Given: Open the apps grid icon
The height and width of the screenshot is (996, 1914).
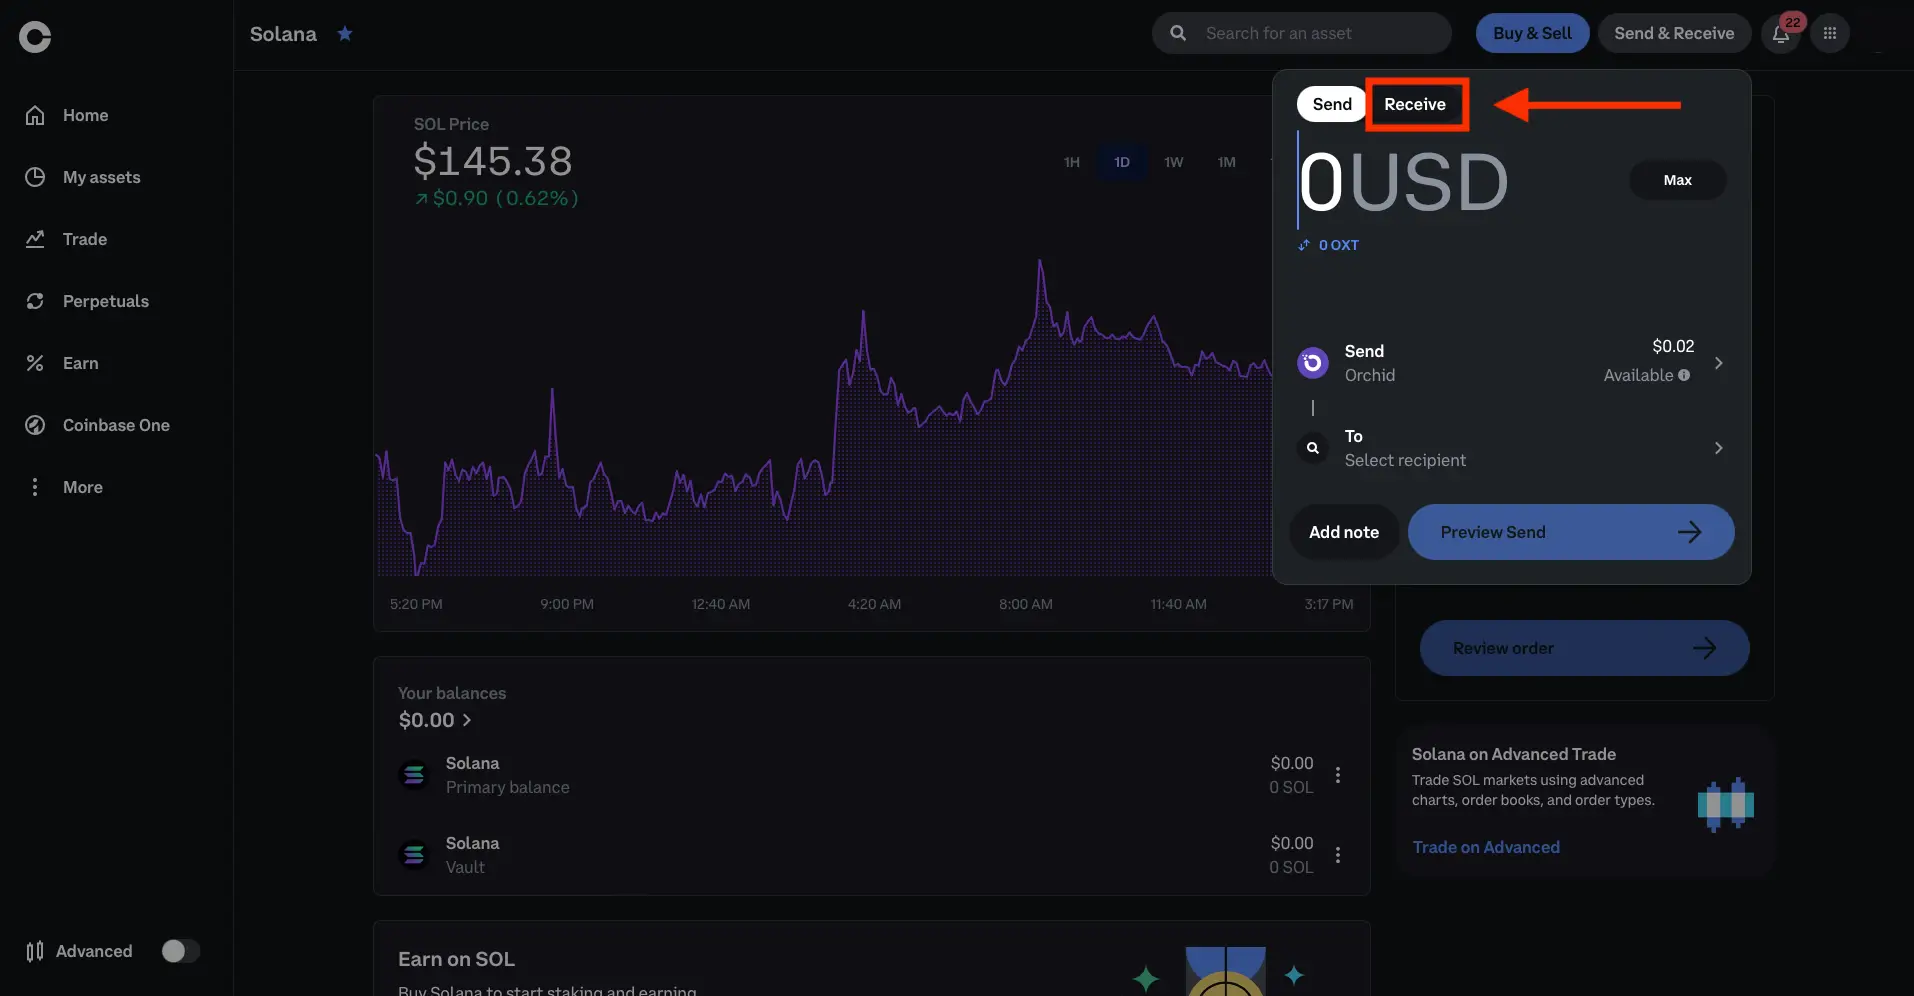Looking at the screenshot, I should (1830, 33).
